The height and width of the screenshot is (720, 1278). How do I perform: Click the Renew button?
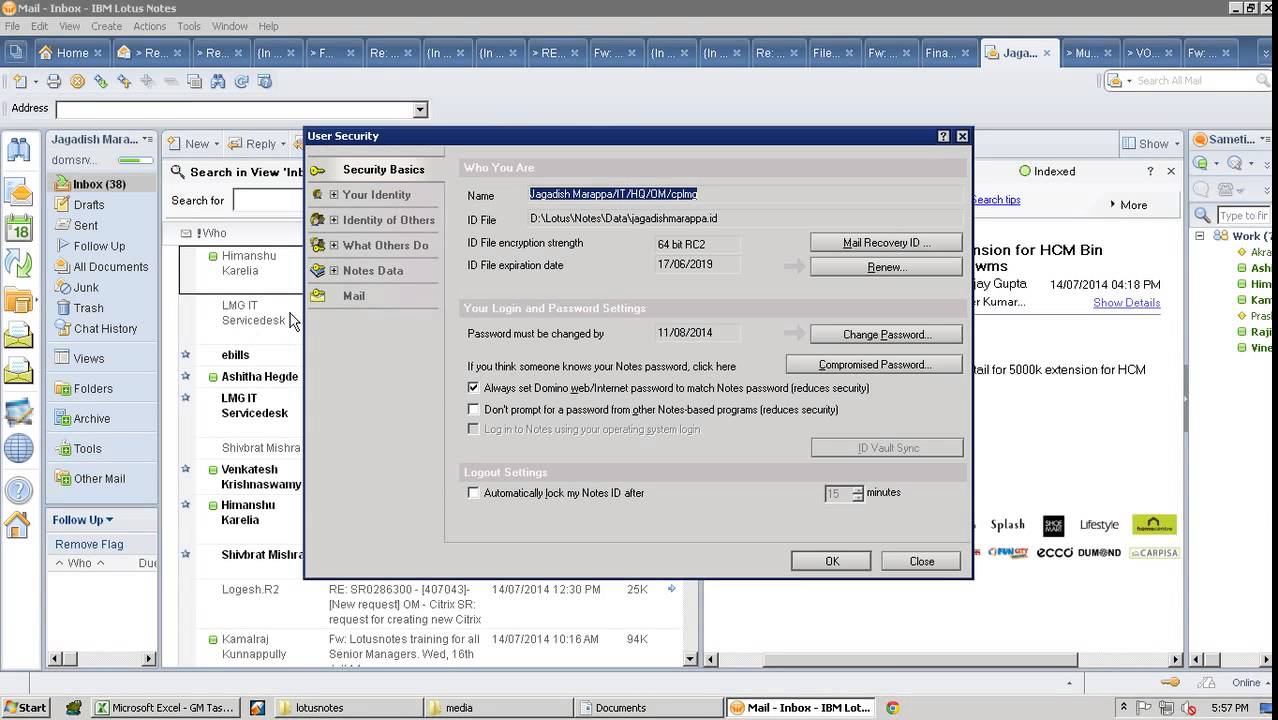(x=886, y=267)
